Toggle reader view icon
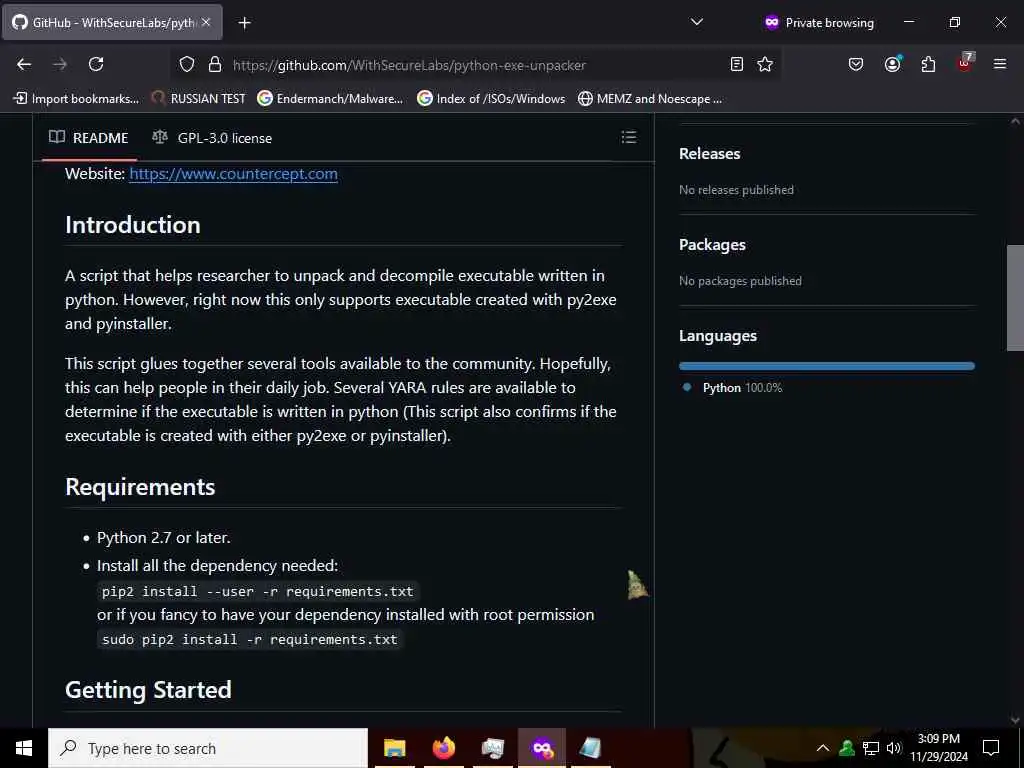 pos(737,64)
